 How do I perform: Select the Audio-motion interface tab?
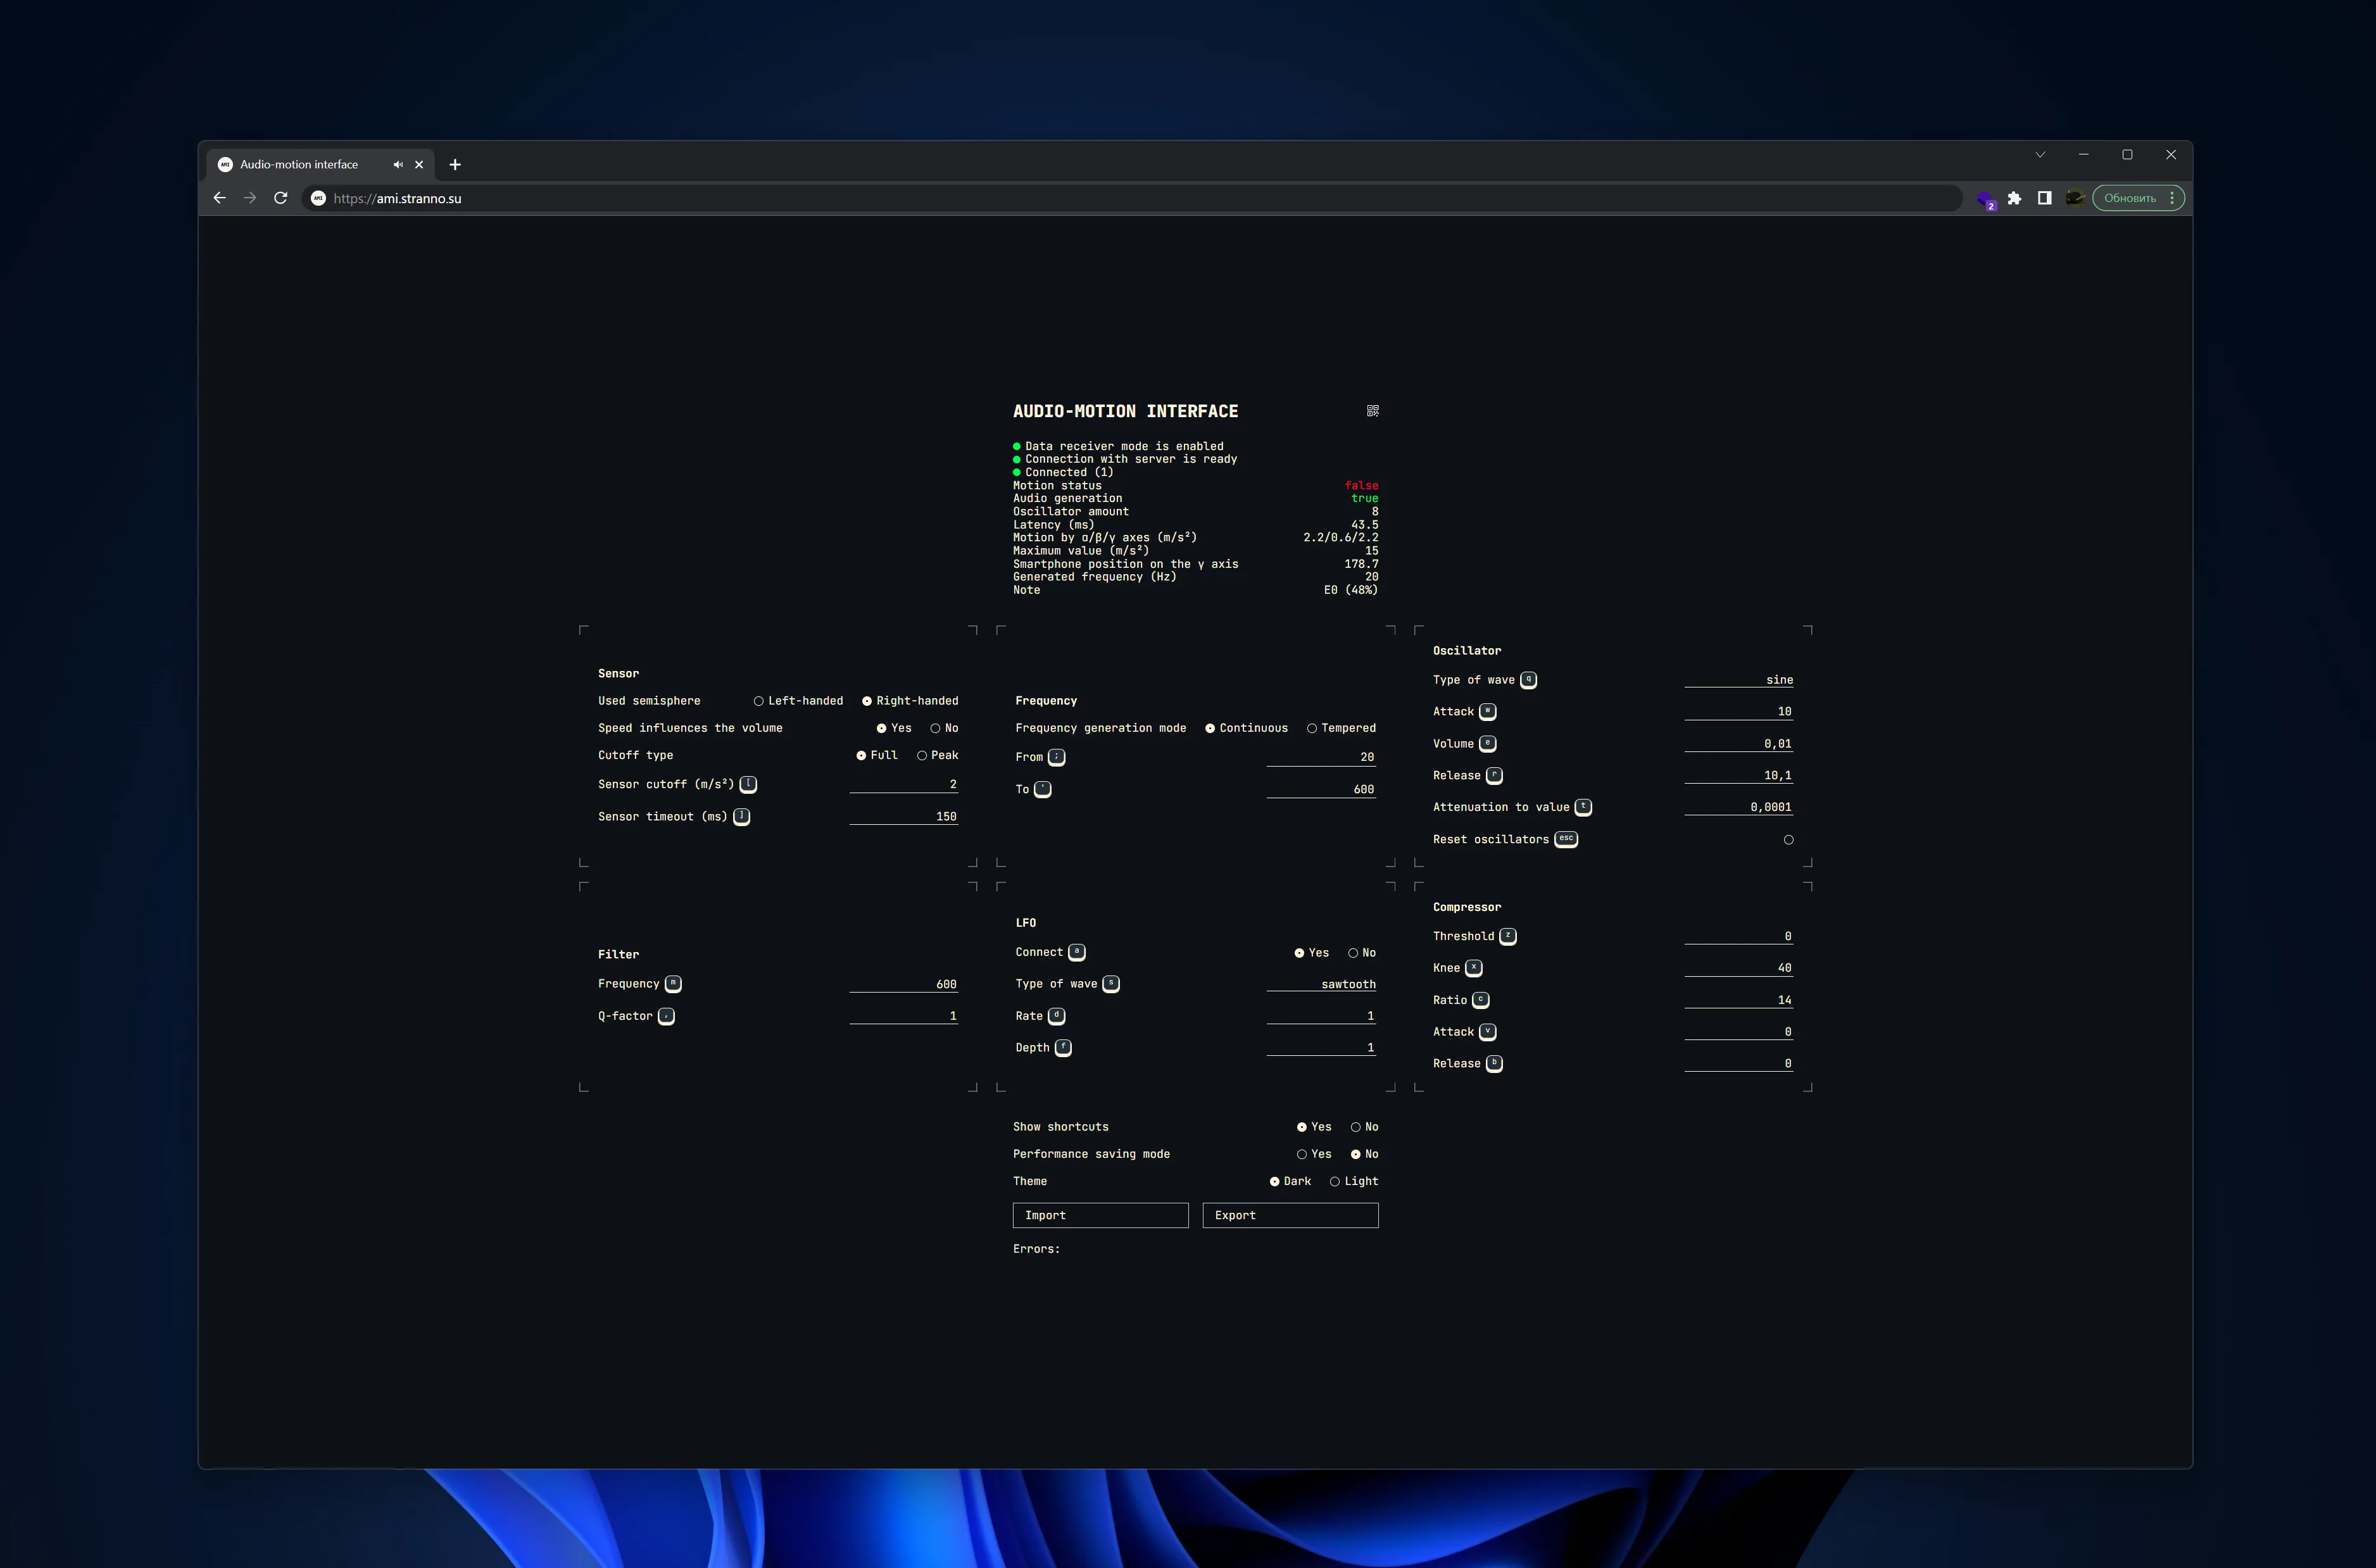[299, 165]
